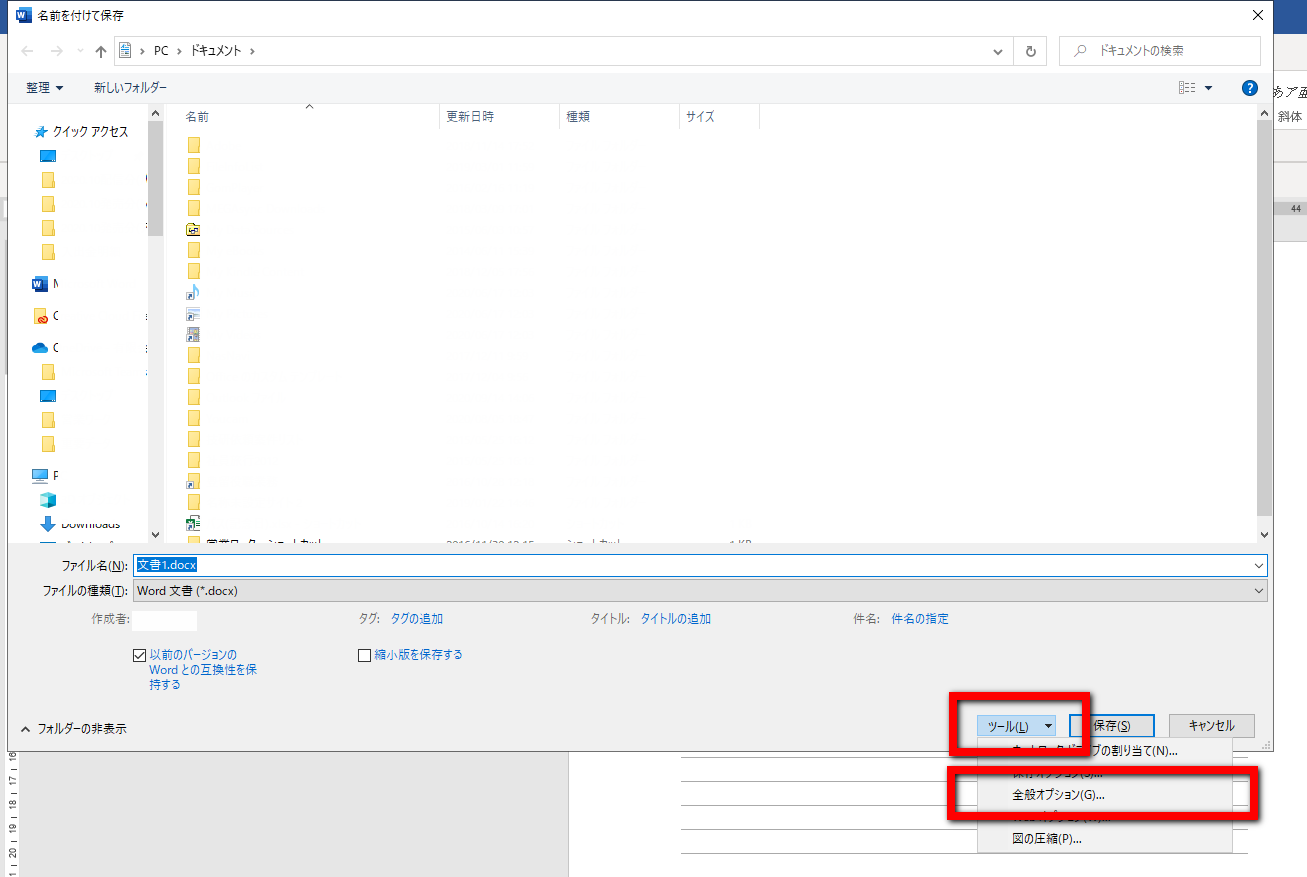
Task: Open the 3D objects cube folder
Action: click(x=48, y=500)
